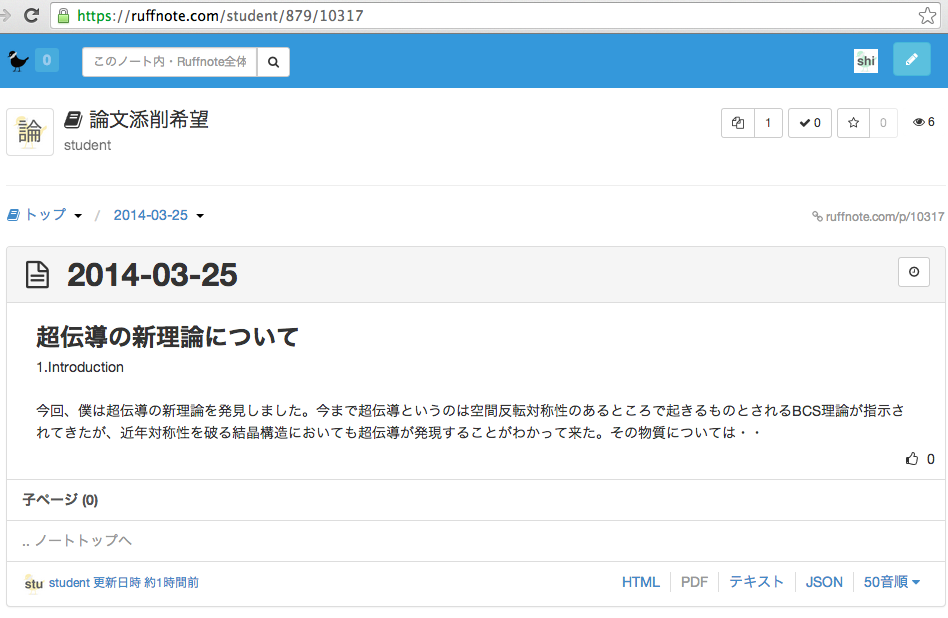Go to ノートトップへ link

77,541
